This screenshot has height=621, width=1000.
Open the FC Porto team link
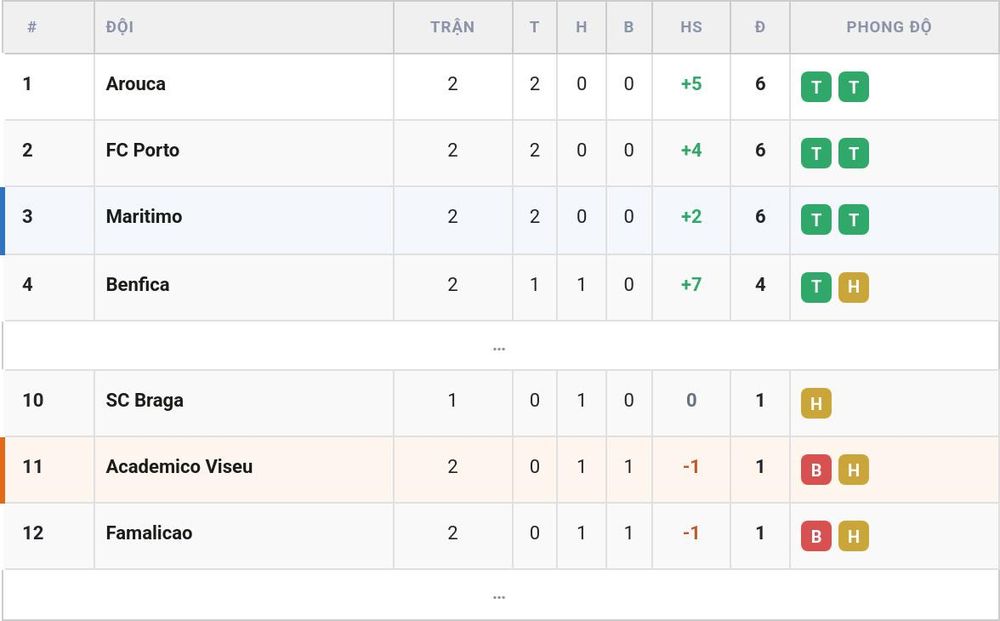pyautogui.click(x=142, y=150)
